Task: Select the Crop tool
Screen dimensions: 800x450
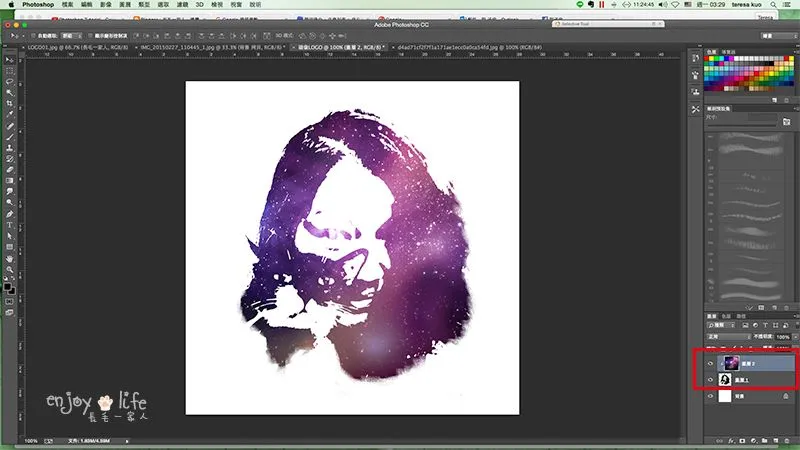Action: coord(9,104)
